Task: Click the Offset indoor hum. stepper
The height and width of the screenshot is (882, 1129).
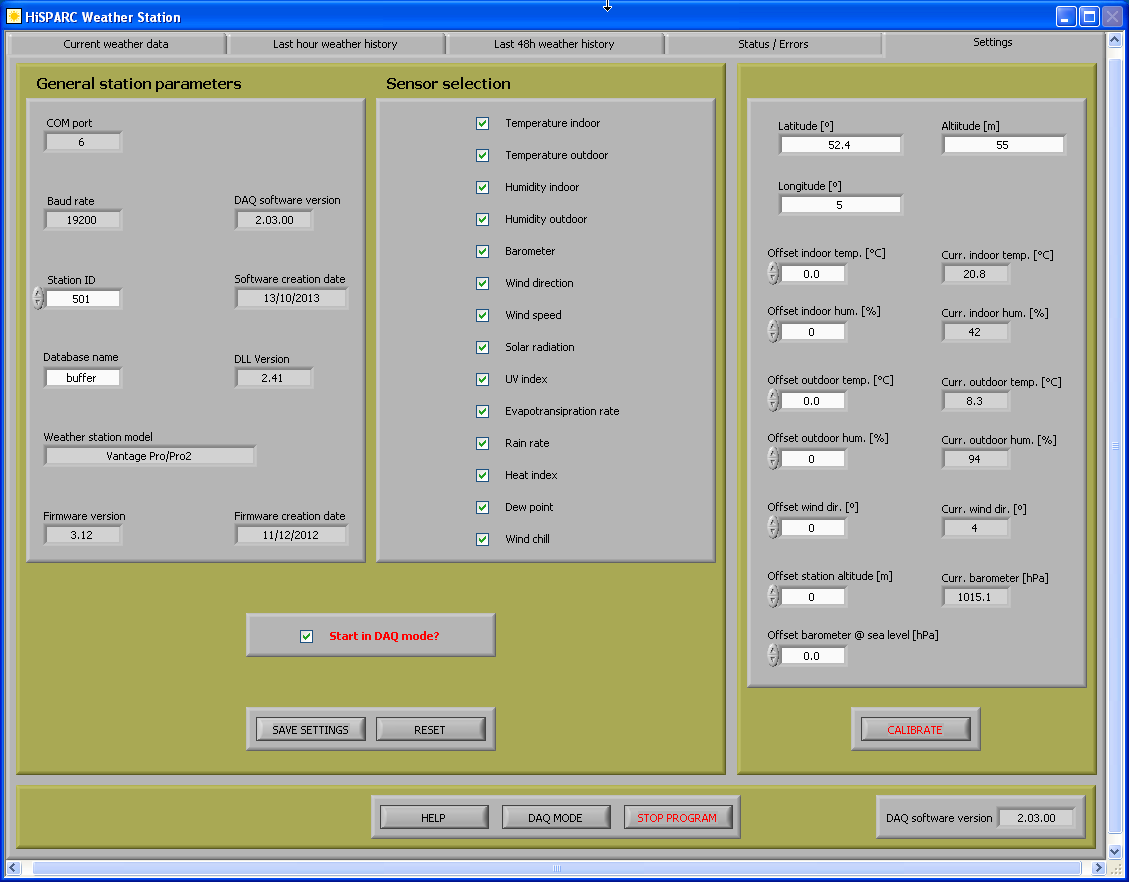Action: point(773,332)
